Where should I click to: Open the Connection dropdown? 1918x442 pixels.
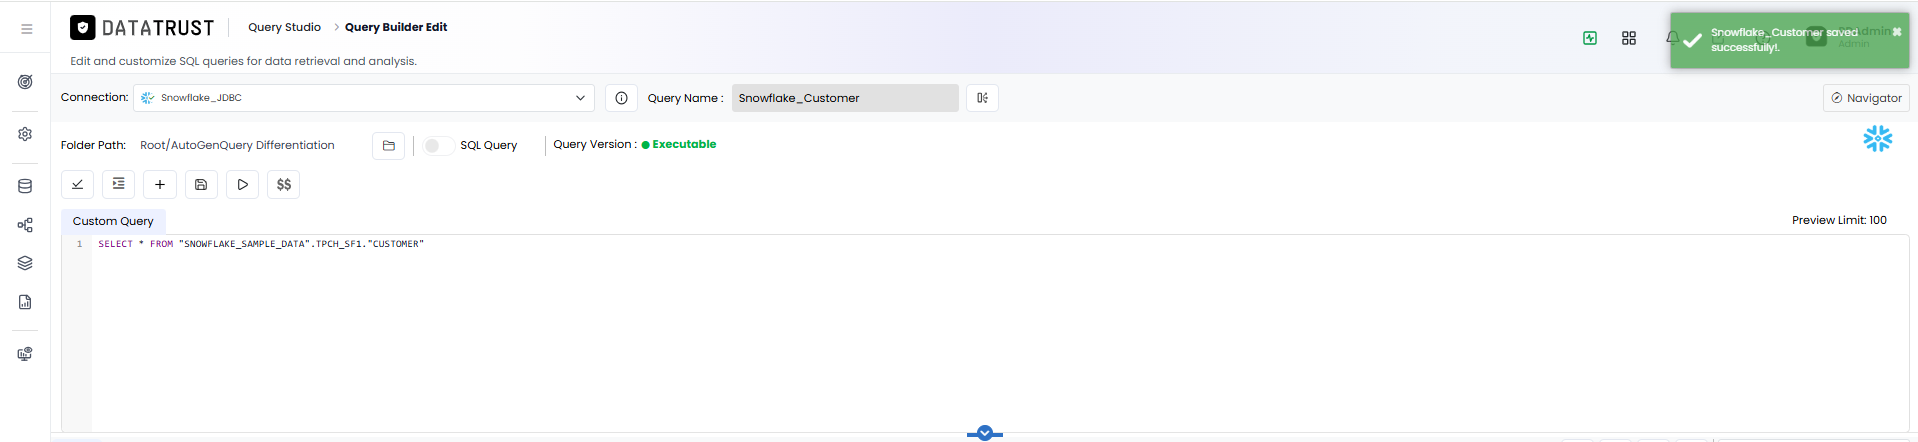click(x=364, y=98)
